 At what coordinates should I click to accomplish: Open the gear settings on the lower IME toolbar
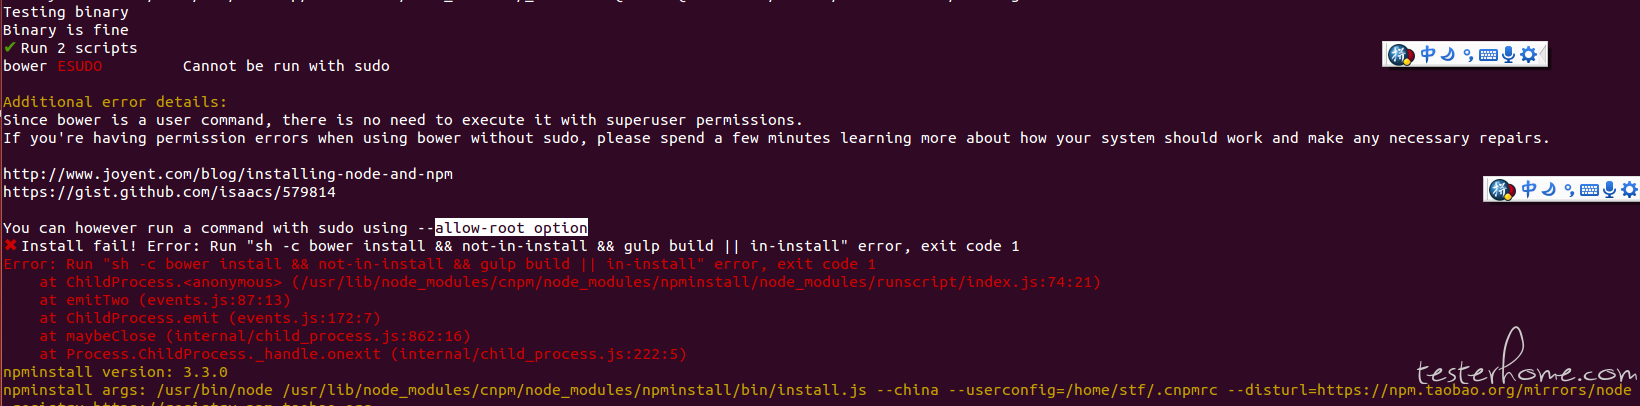[1629, 189]
